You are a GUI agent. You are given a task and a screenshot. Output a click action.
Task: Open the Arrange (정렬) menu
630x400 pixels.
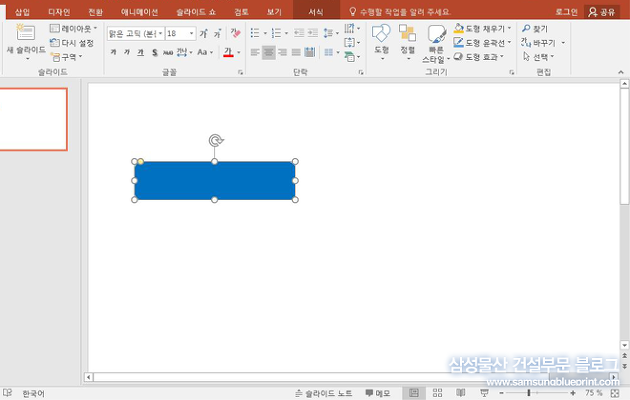[x=407, y=42]
